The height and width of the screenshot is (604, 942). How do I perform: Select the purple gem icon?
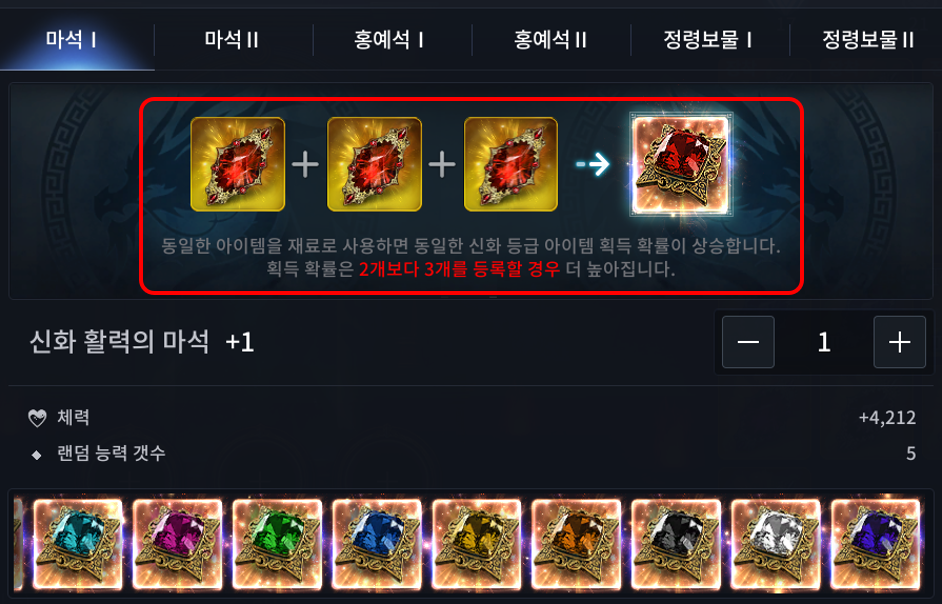click(875, 544)
